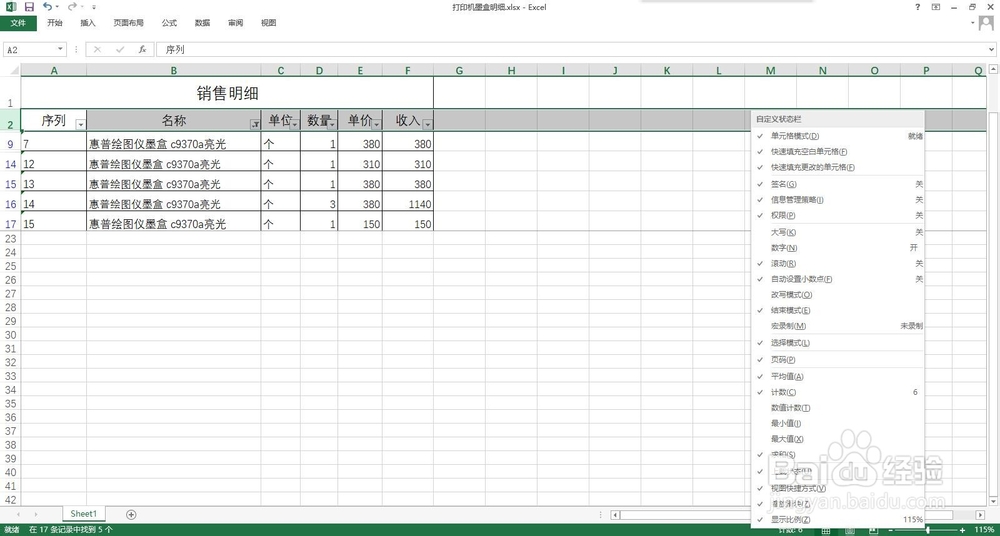Image resolution: width=1000 pixels, height=536 pixels.
Task: Enable 改写模式(O) option
Action: tap(838, 295)
